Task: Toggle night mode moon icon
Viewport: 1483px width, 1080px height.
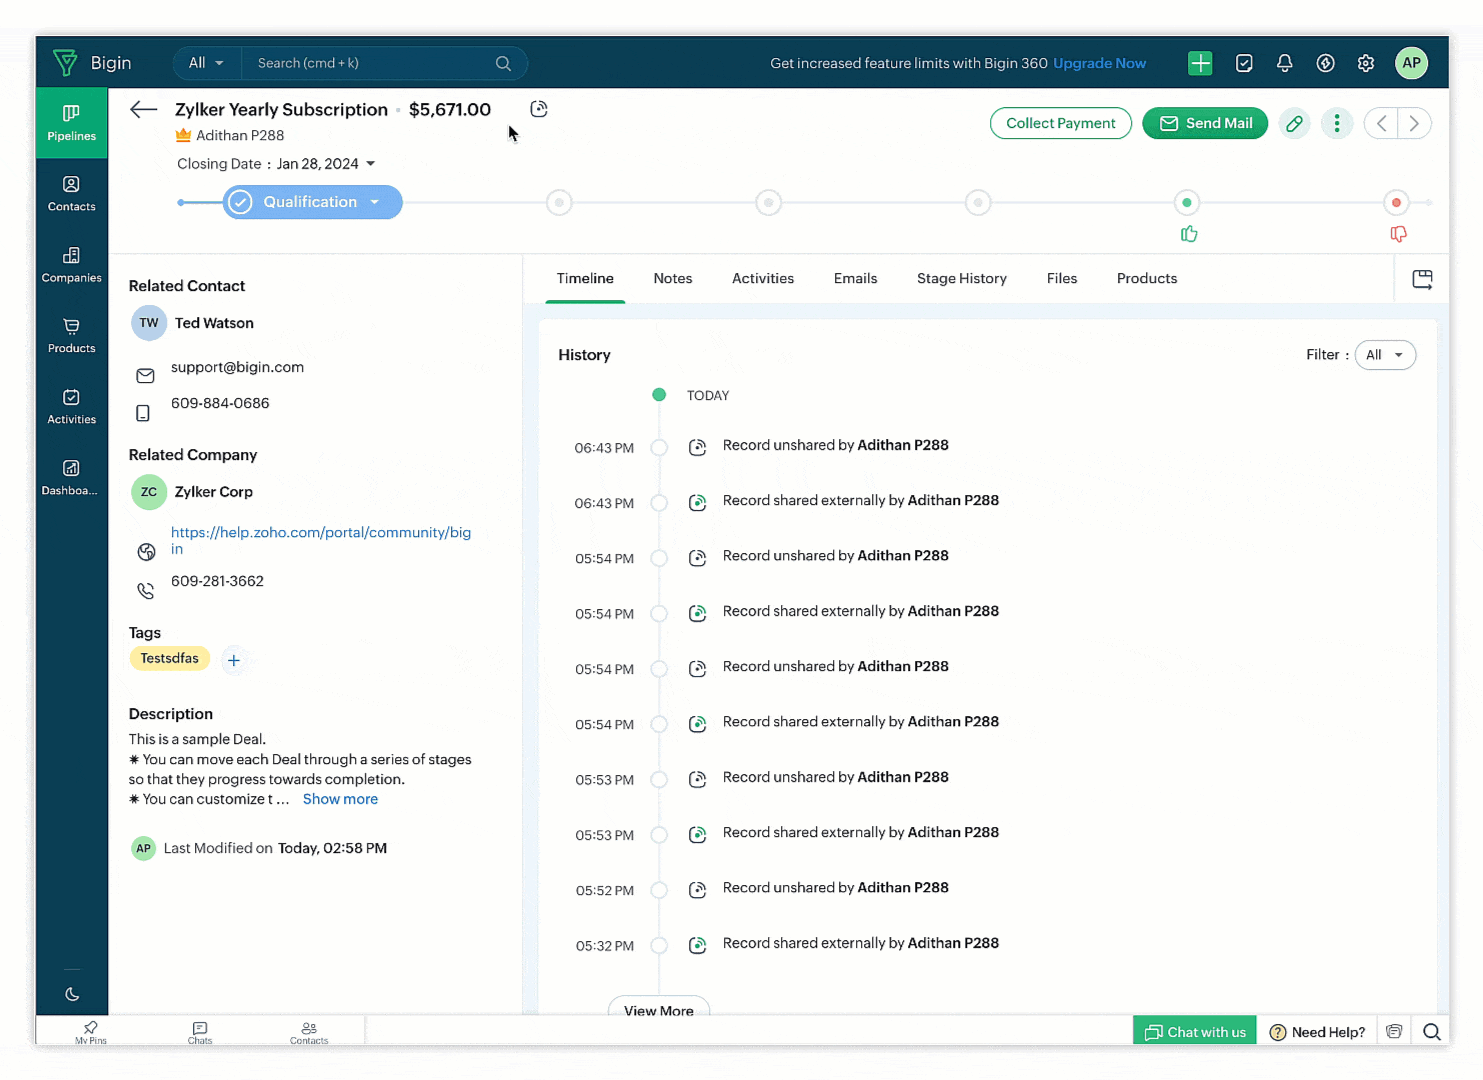Action: [72, 994]
